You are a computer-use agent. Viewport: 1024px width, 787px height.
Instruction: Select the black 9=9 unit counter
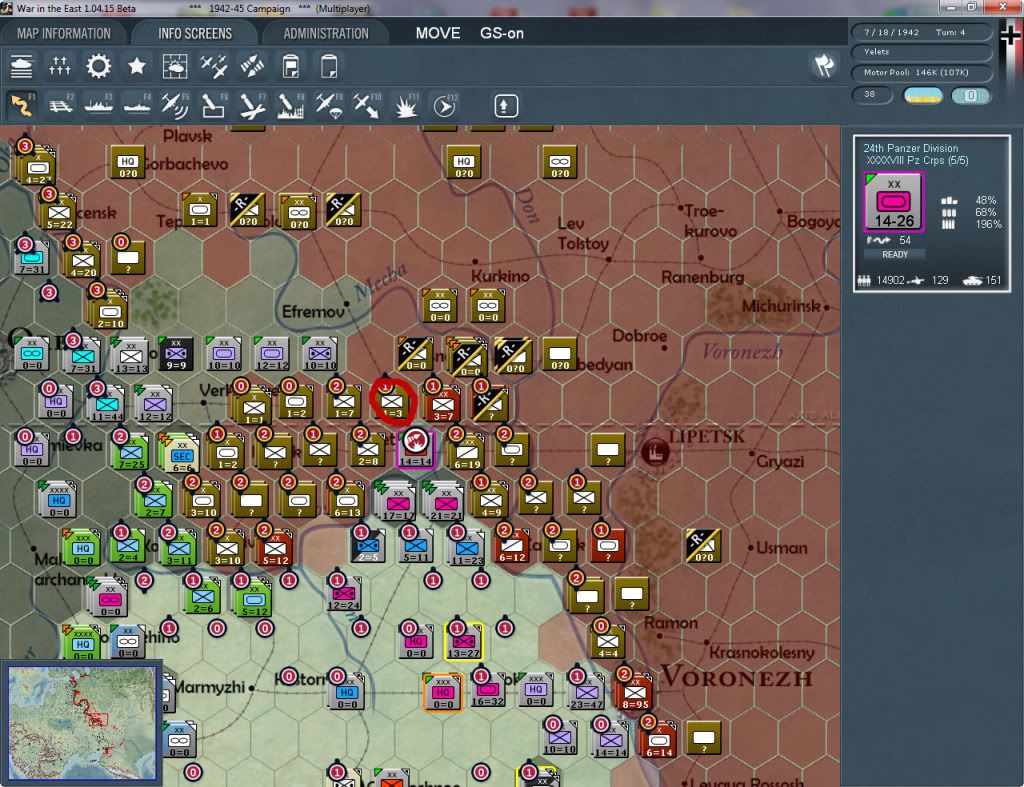[x=176, y=353]
